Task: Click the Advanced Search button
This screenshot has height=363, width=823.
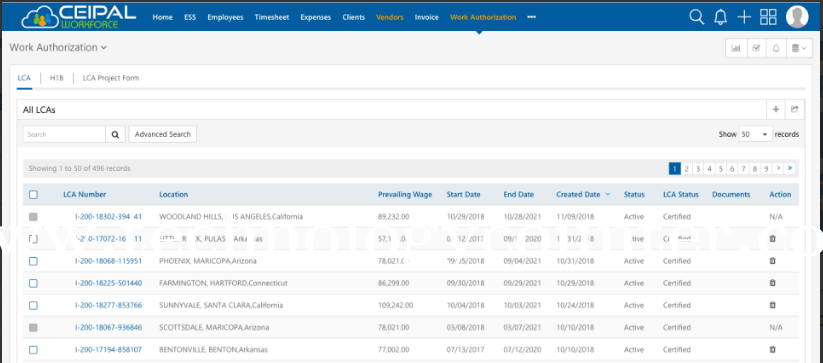Action: (163, 134)
